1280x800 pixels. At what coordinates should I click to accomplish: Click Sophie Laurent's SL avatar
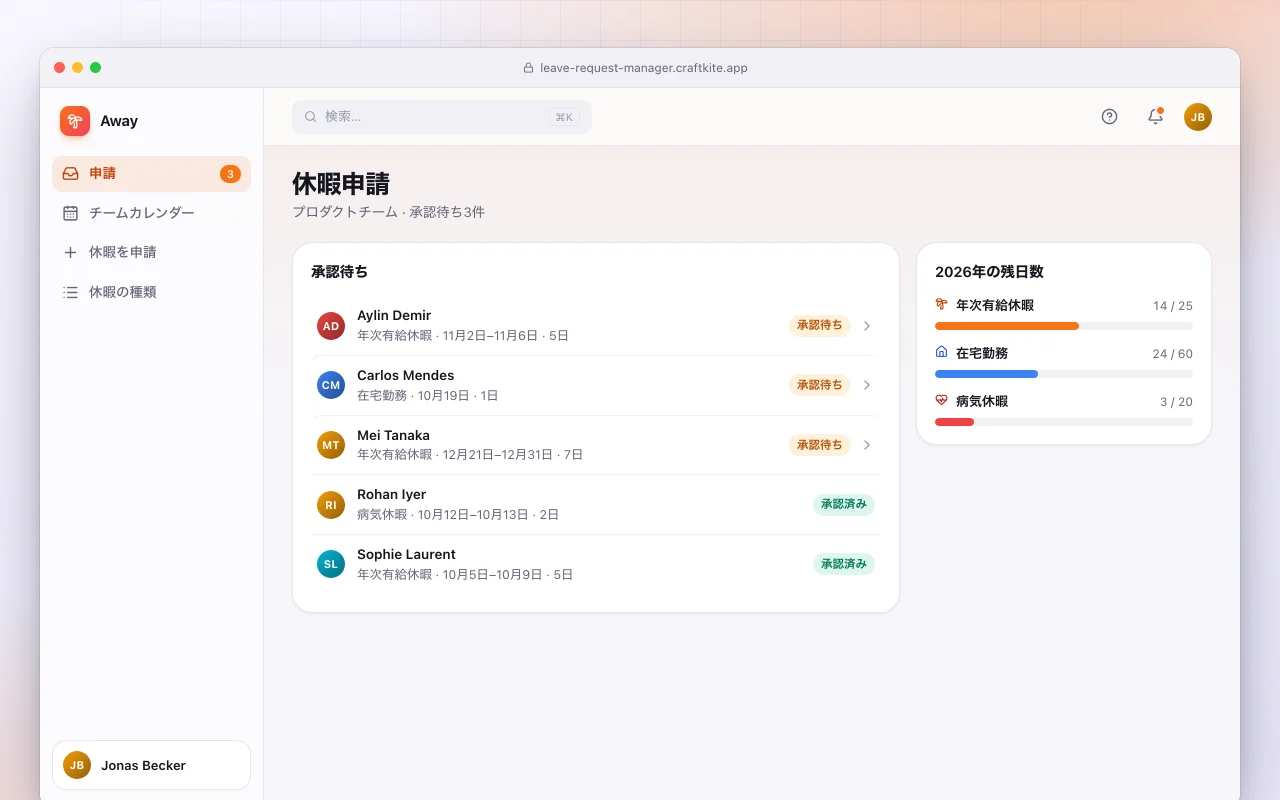(x=331, y=564)
